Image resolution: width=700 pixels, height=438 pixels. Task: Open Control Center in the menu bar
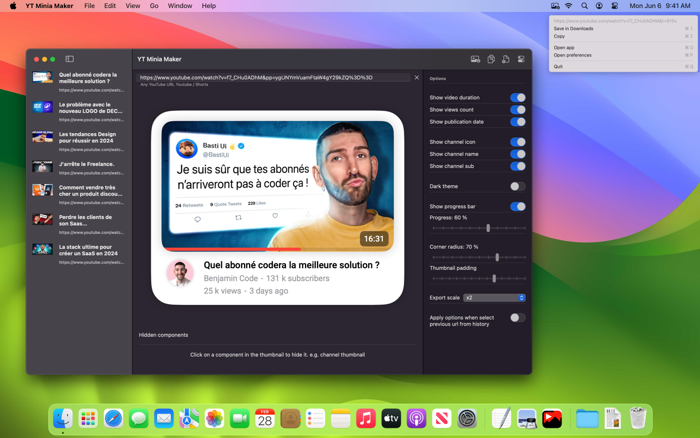pos(615,6)
